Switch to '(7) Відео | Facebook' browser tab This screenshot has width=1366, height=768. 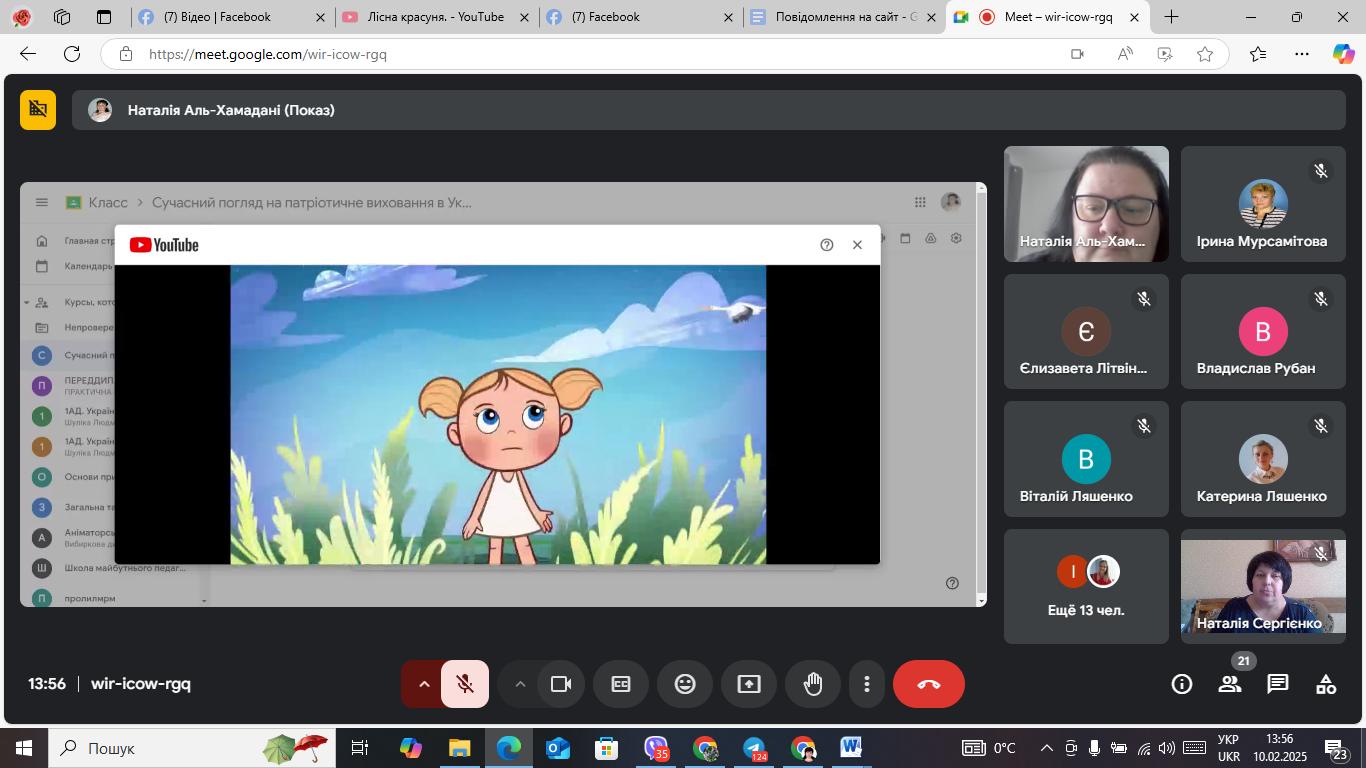pyautogui.click(x=232, y=17)
